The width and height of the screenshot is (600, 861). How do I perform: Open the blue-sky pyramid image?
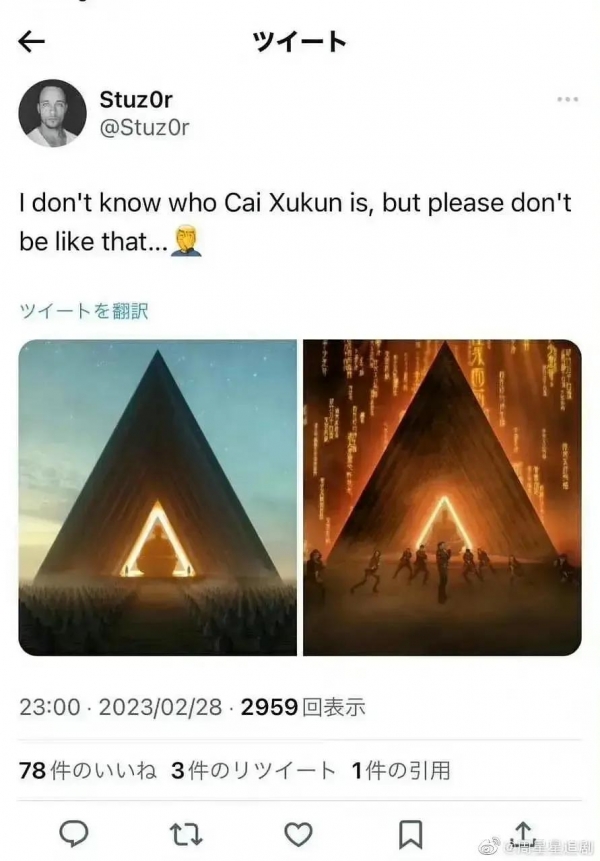158,497
